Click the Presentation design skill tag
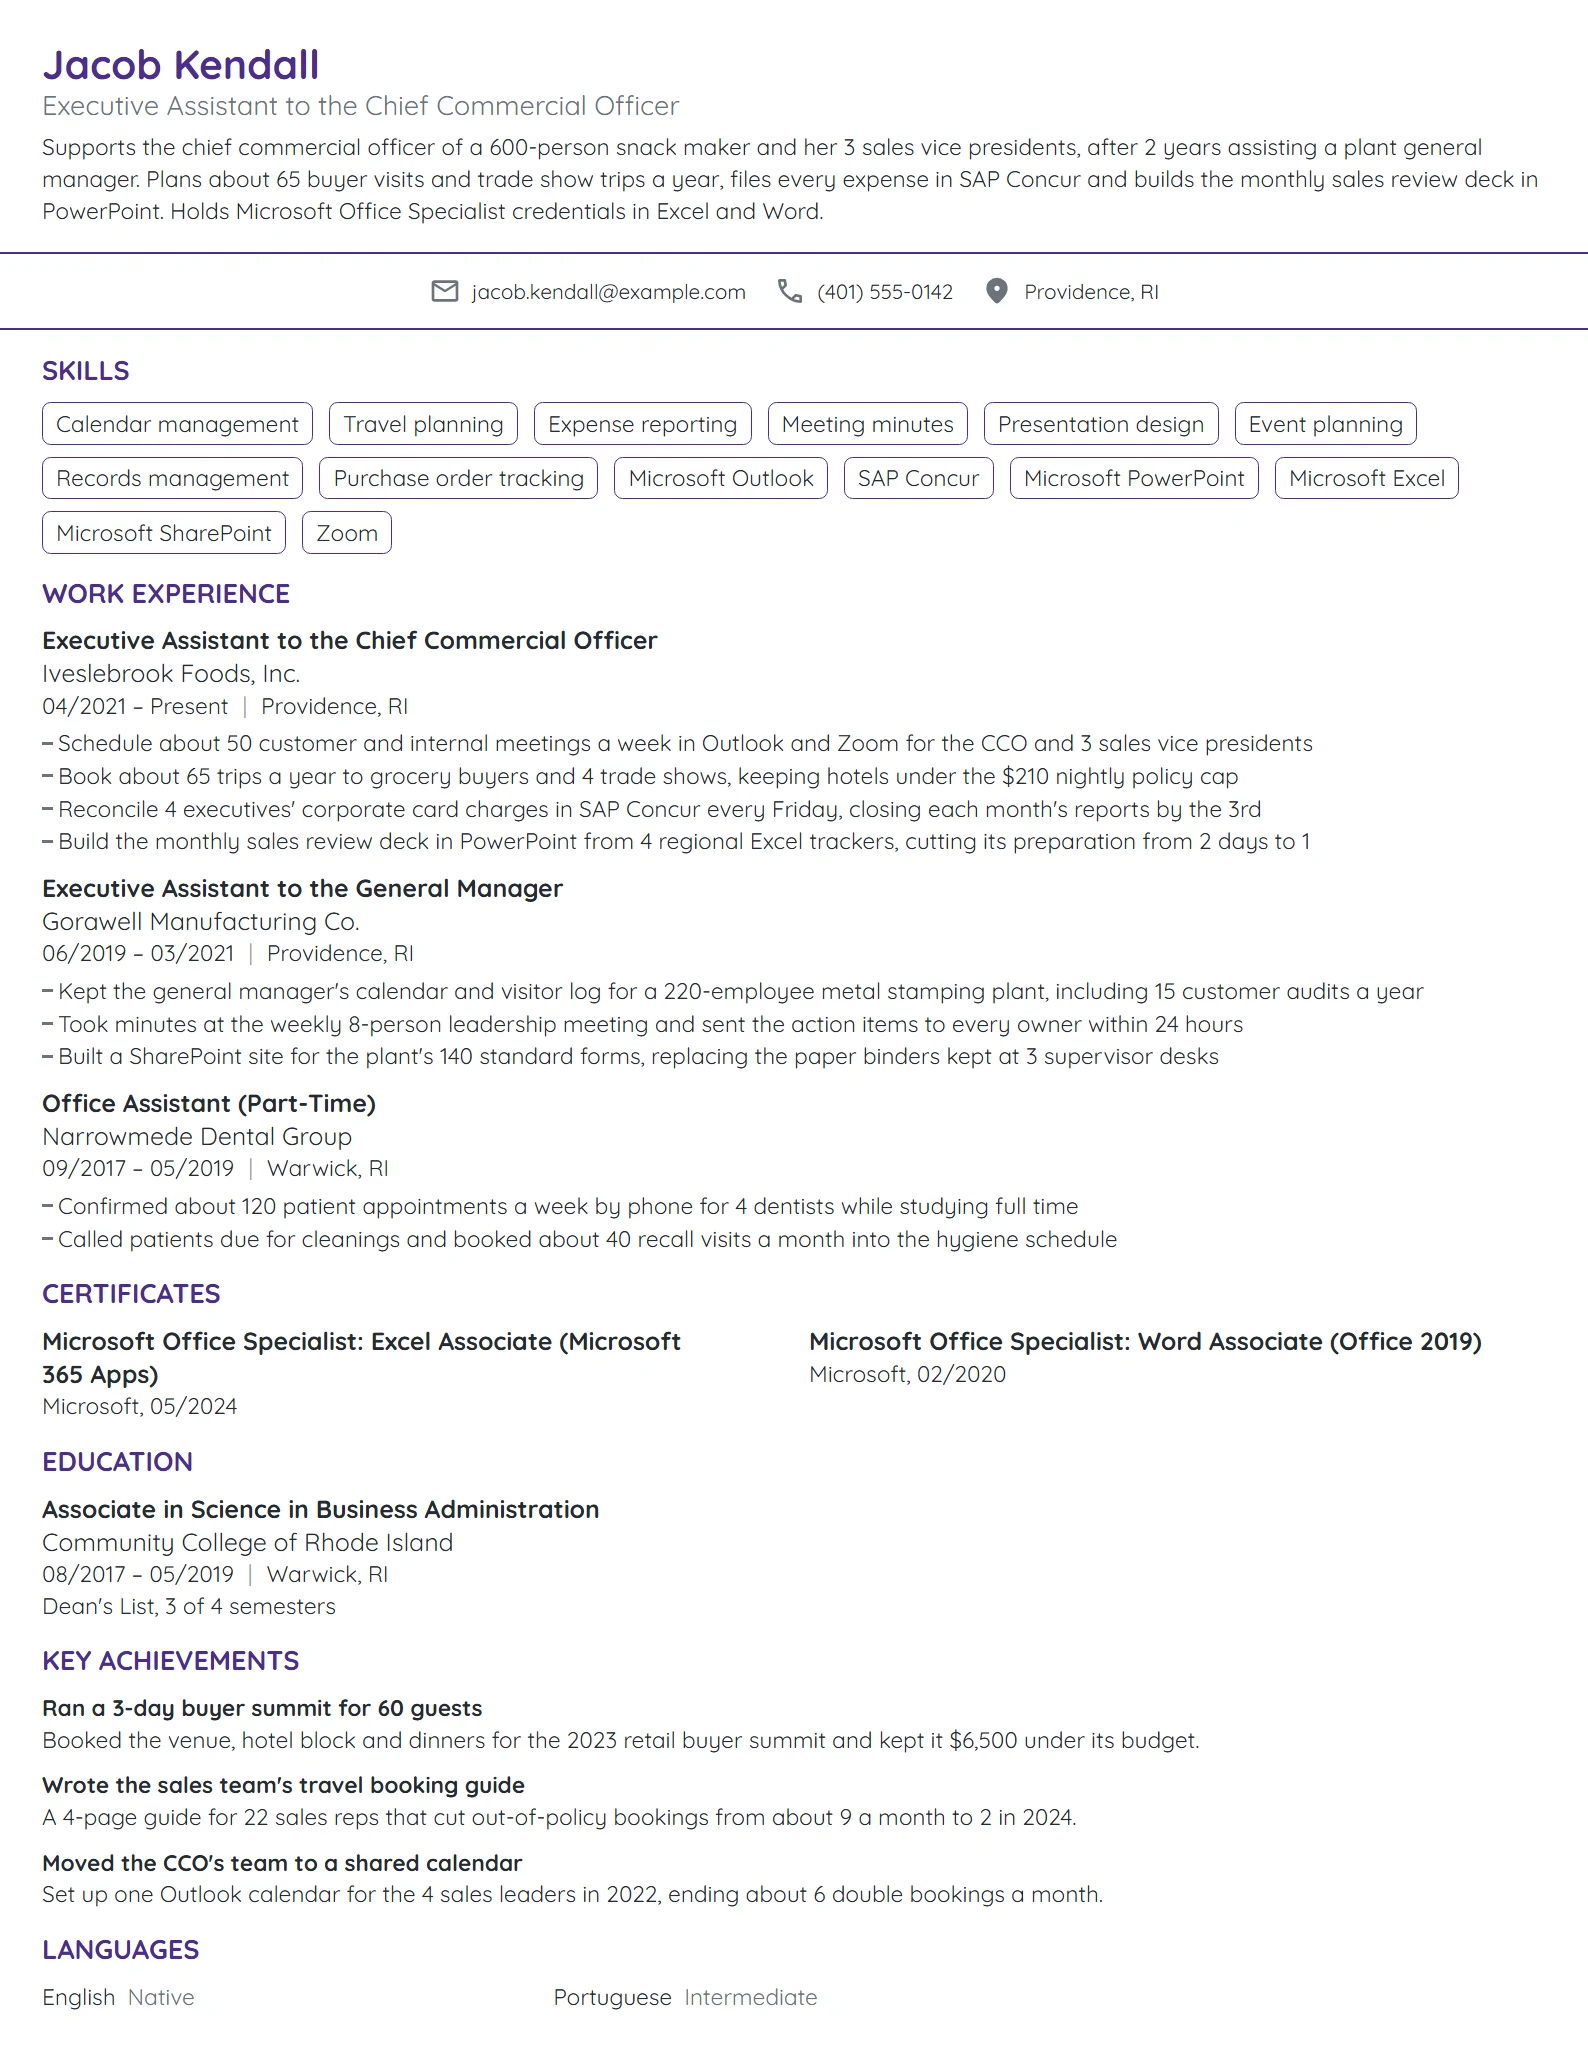 (1101, 424)
